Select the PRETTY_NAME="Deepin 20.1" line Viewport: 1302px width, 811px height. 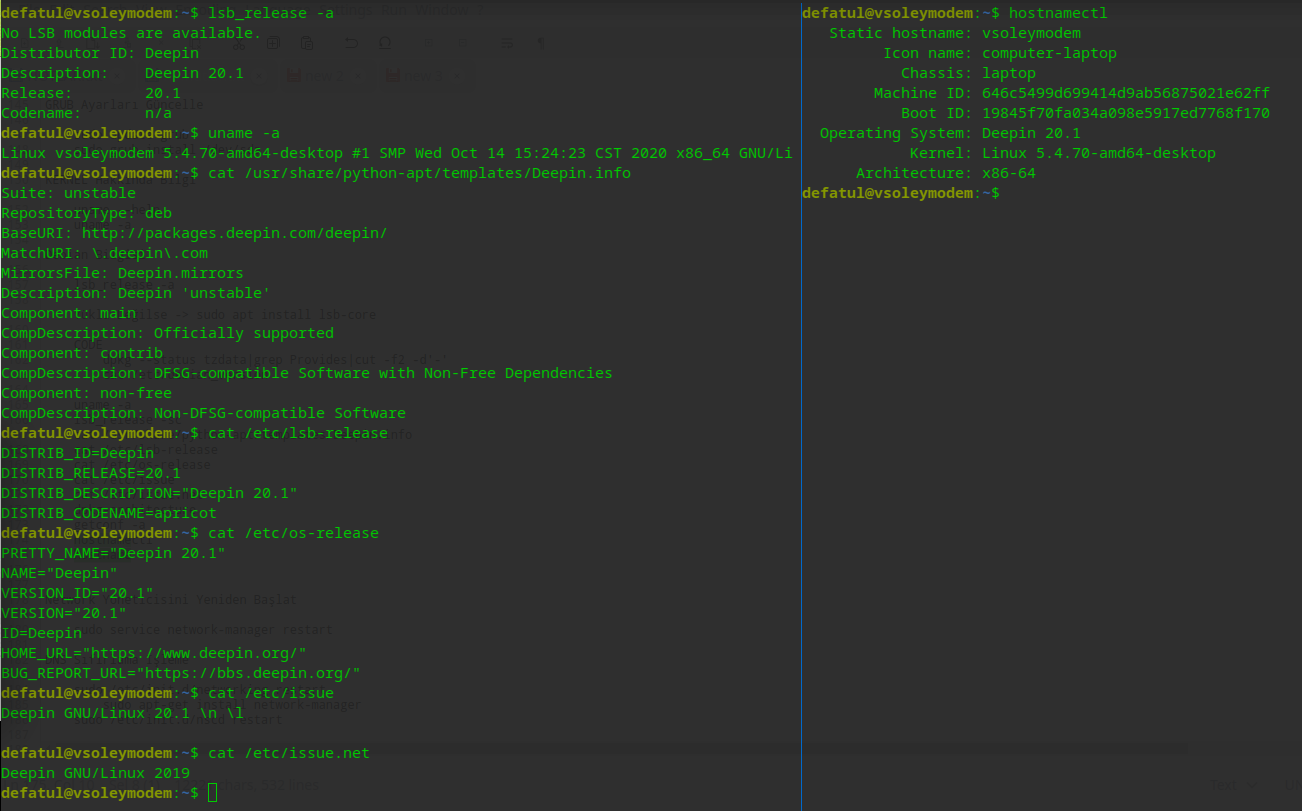click(x=113, y=553)
